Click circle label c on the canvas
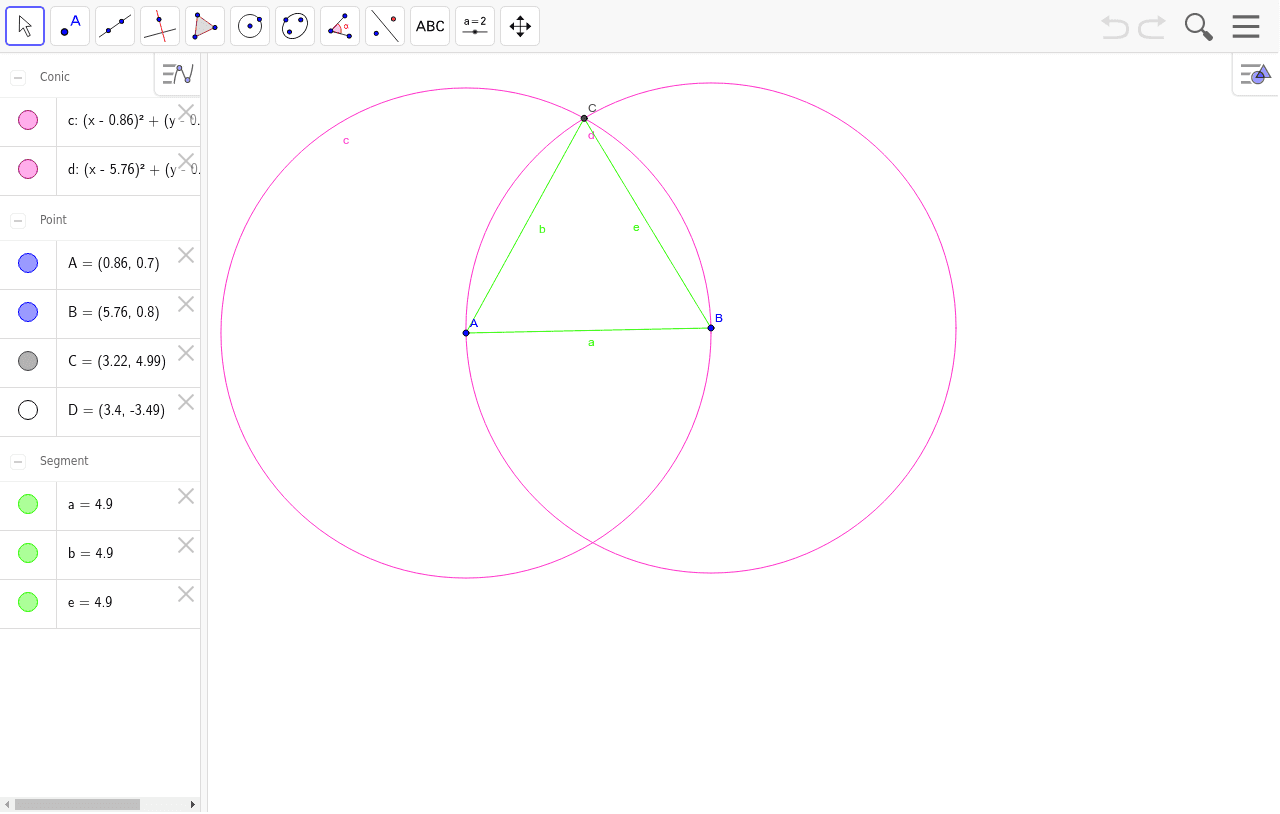This screenshot has width=1280, height=814. tap(346, 140)
